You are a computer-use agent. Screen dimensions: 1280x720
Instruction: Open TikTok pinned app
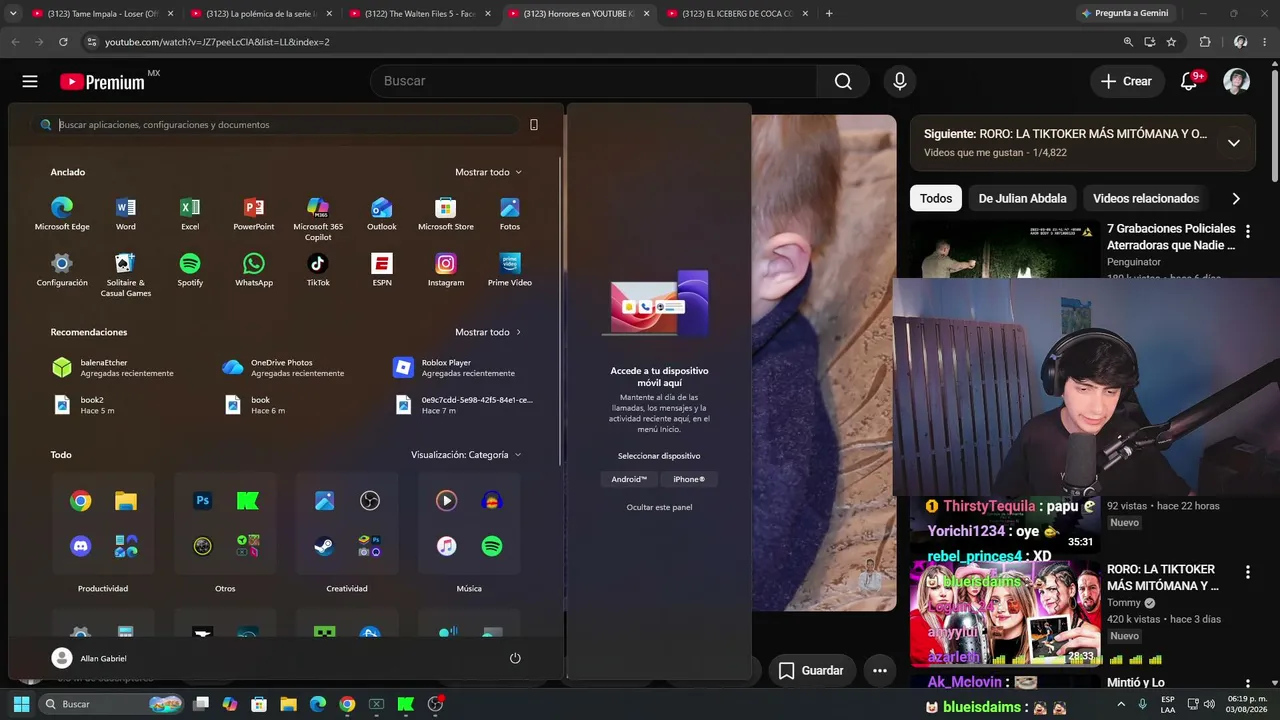click(x=318, y=270)
